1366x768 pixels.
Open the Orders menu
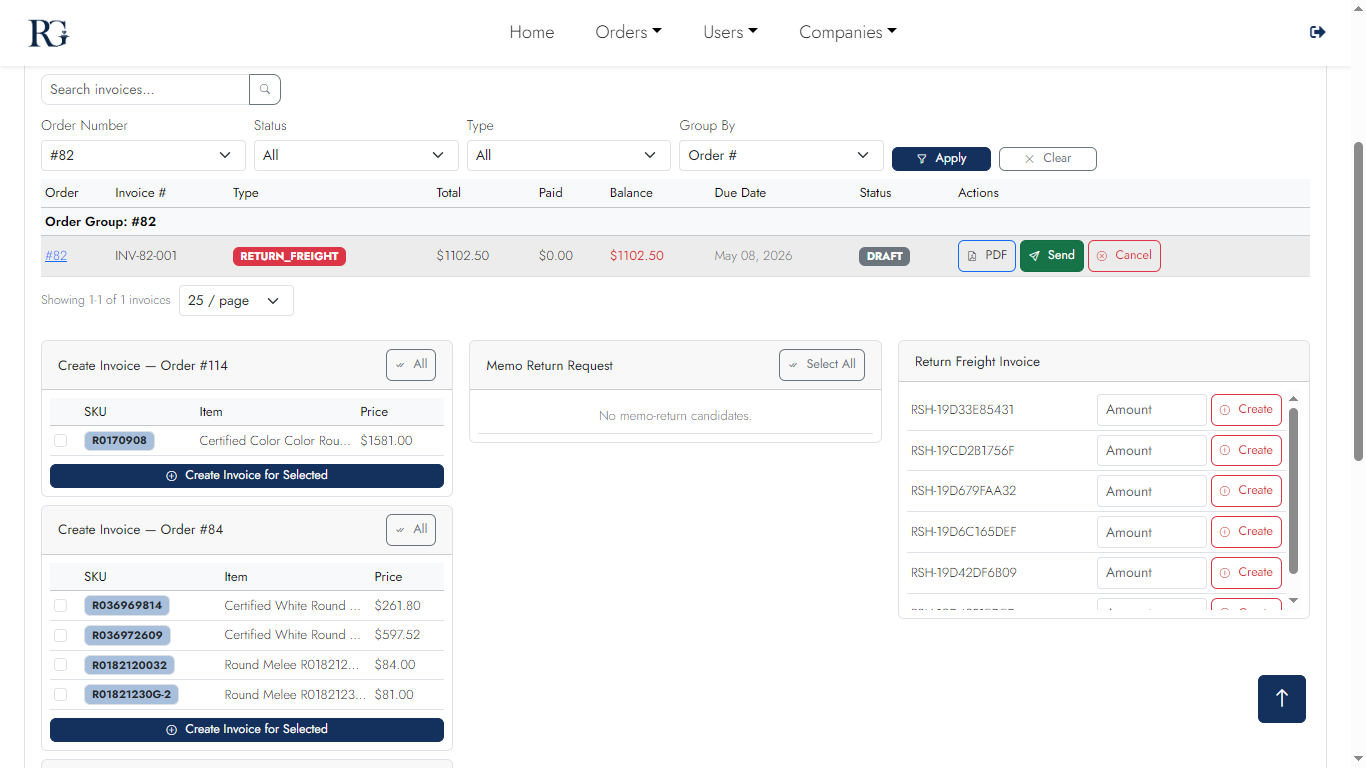628,31
